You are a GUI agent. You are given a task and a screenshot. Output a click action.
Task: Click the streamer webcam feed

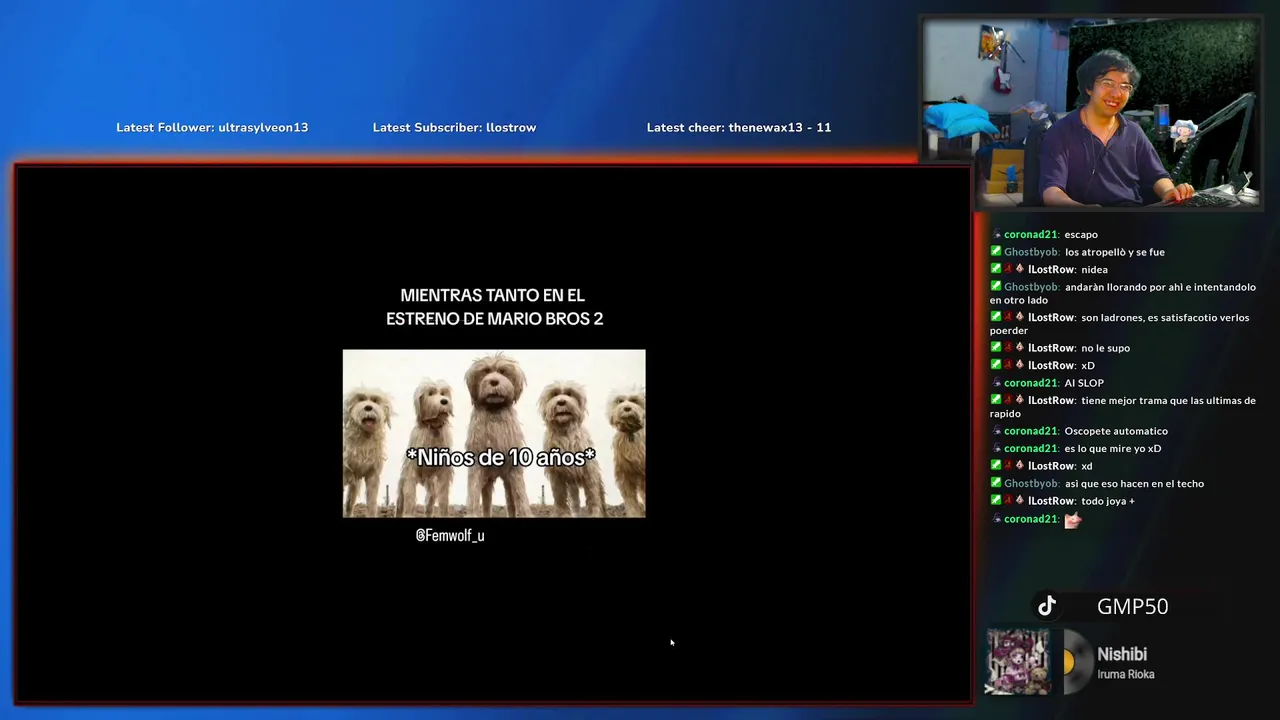(x=1091, y=113)
